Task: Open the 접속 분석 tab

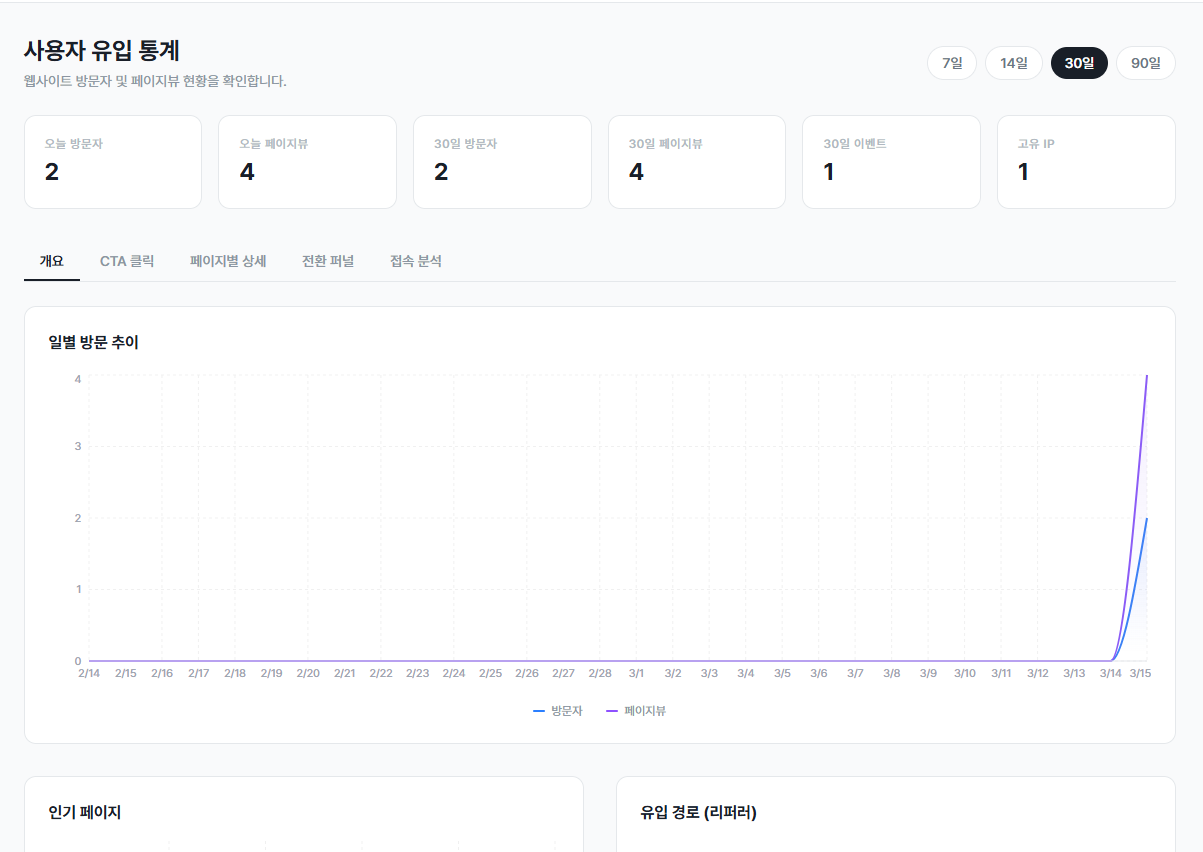Action: tap(416, 261)
